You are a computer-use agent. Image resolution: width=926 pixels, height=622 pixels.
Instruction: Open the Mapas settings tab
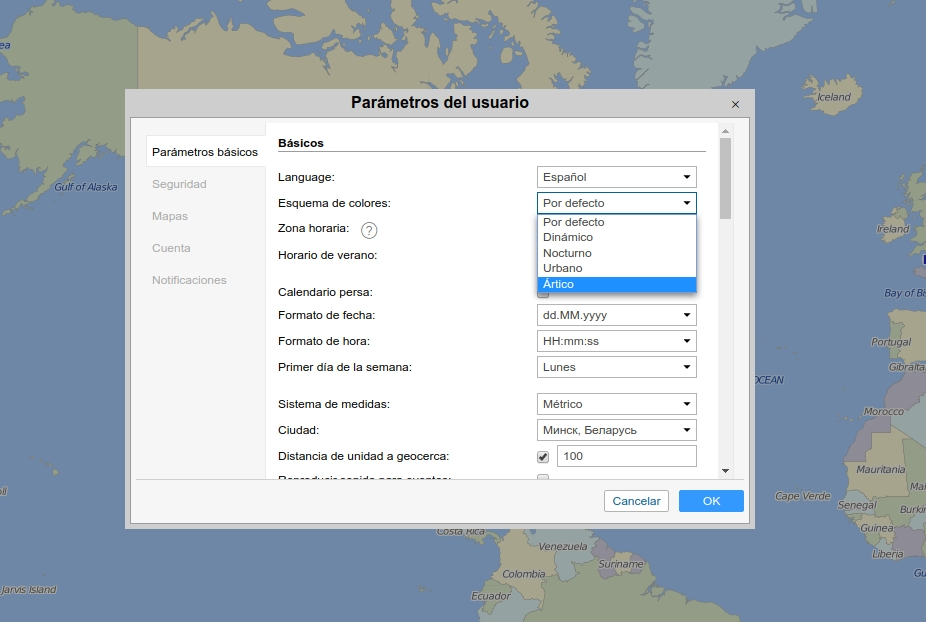[171, 216]
